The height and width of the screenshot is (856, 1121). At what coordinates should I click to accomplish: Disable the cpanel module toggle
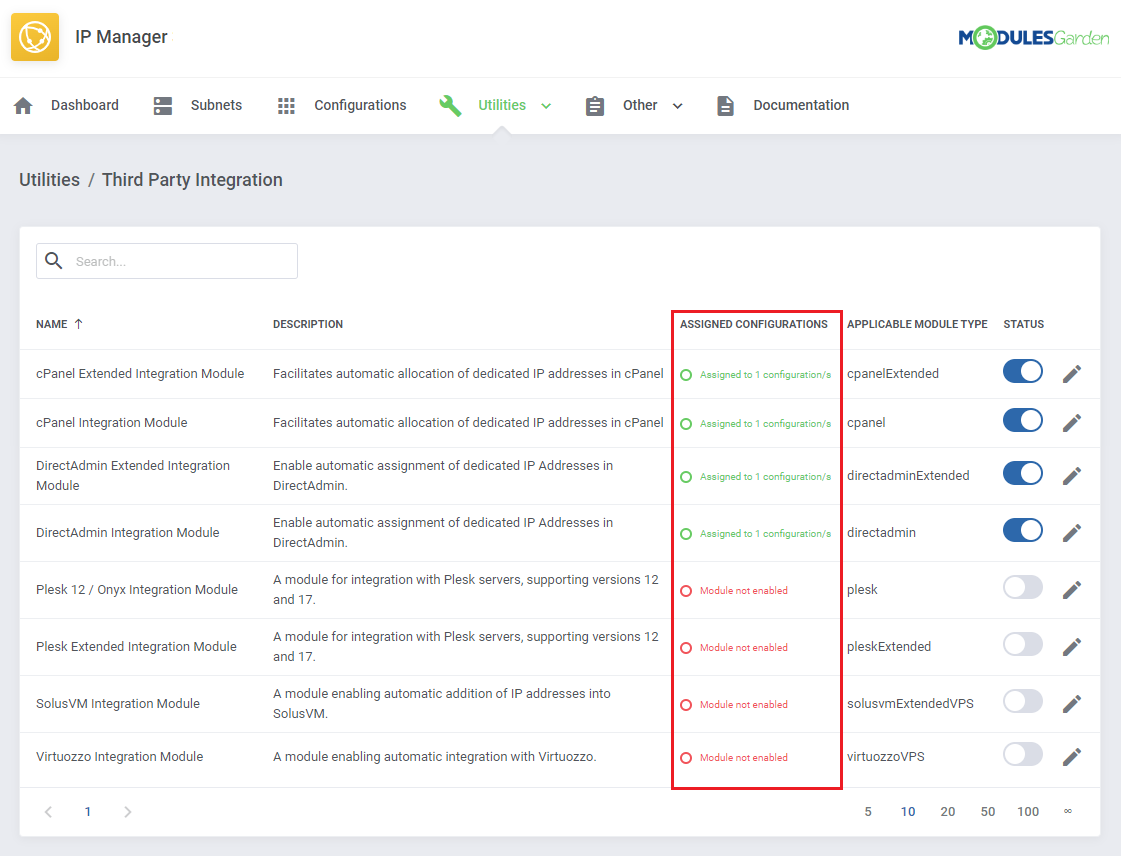click(x=1022, y=420)
